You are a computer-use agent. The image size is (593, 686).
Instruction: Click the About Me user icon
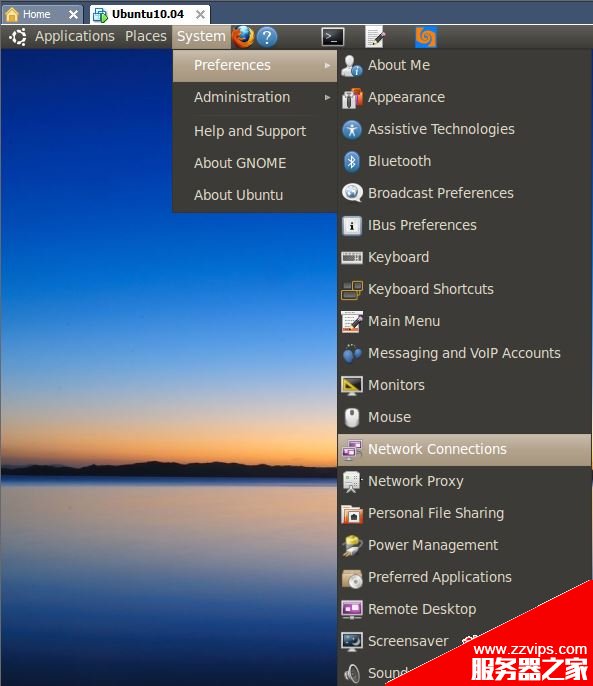352,66
